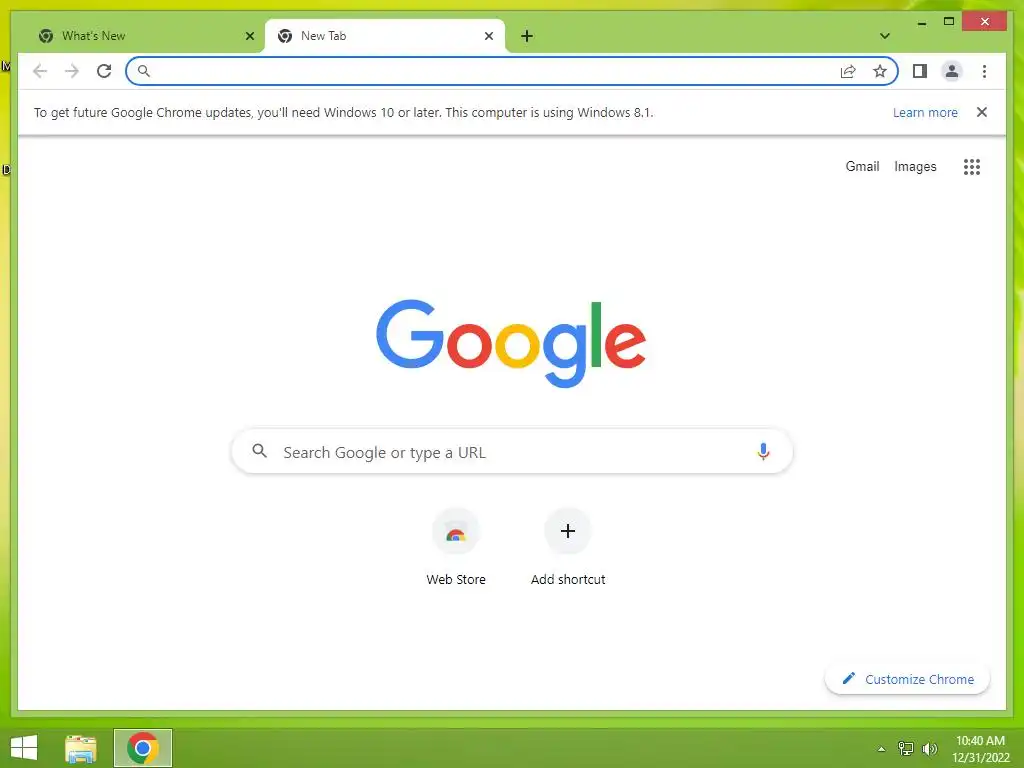Click the Search Google or type a URL box
This screenshot has height=768, width=1024.
(x=512, y=451)
